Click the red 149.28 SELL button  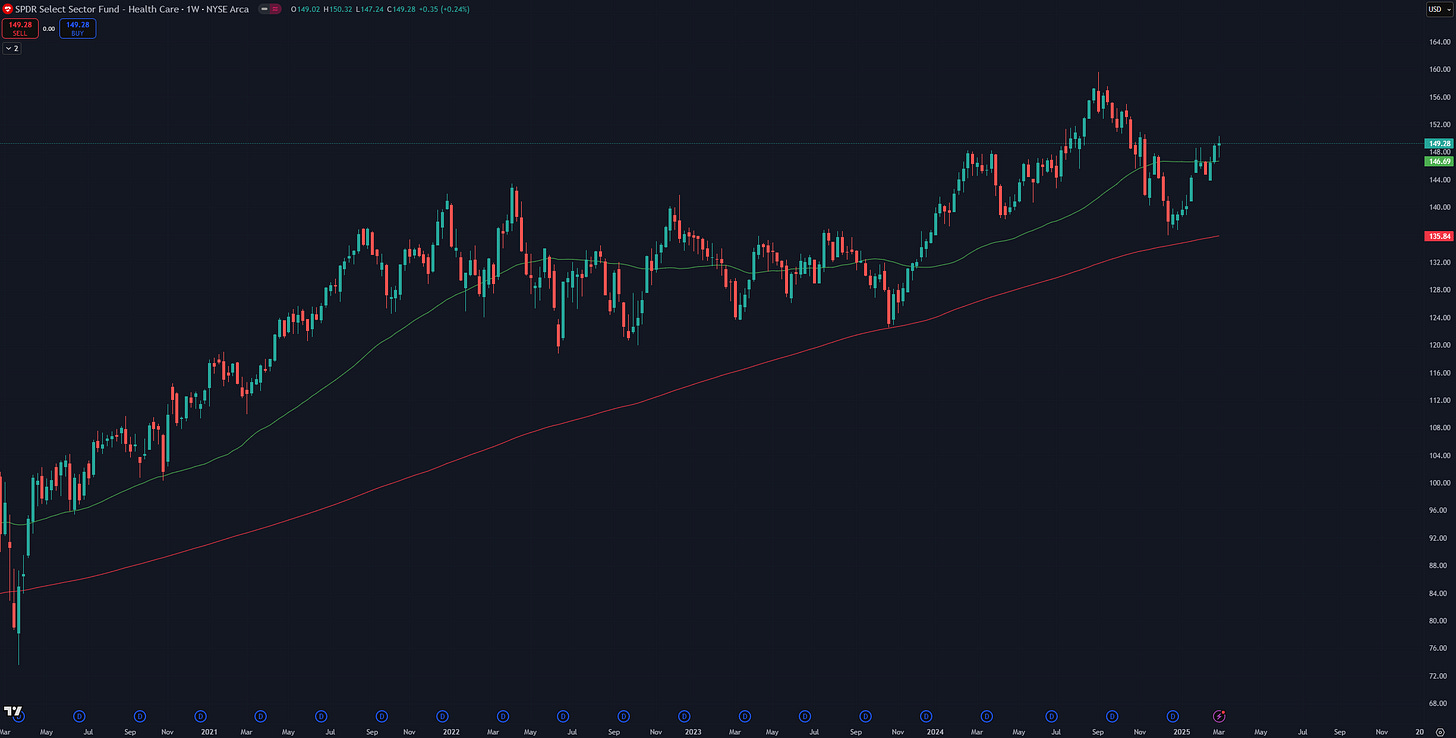pos(21,28)
